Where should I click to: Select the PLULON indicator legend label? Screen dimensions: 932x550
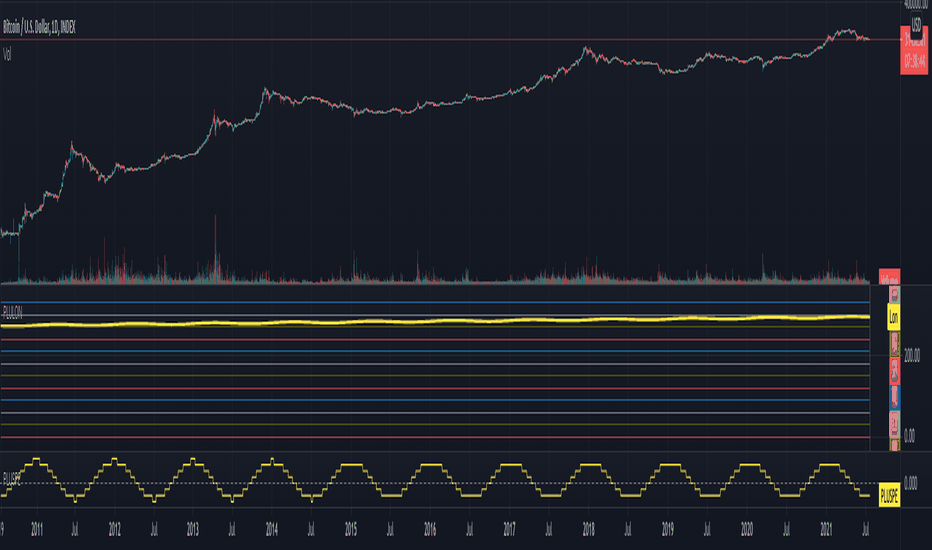pos(12,312)
